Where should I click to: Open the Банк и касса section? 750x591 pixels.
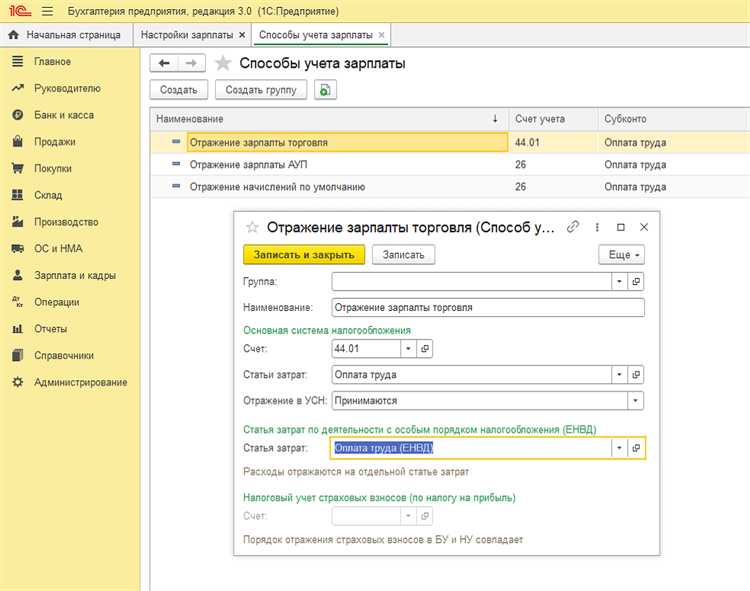64,115
